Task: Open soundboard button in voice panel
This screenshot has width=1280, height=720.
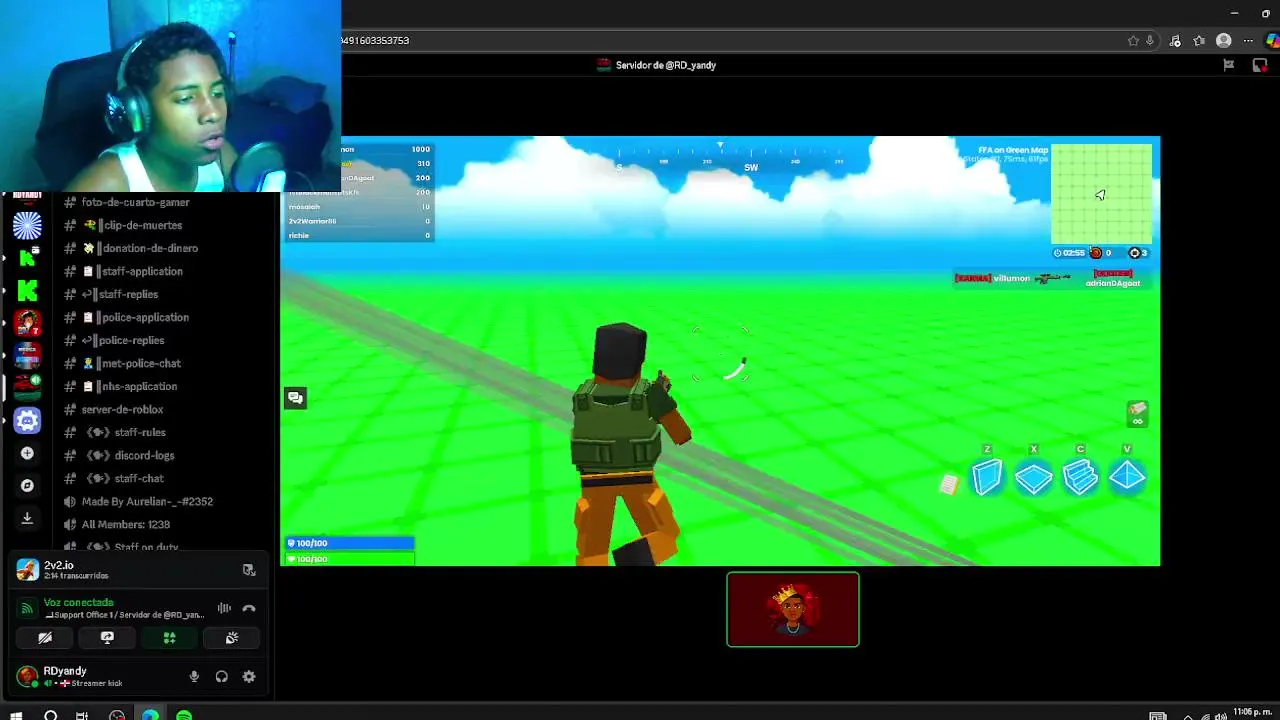Action: [232, 638]
